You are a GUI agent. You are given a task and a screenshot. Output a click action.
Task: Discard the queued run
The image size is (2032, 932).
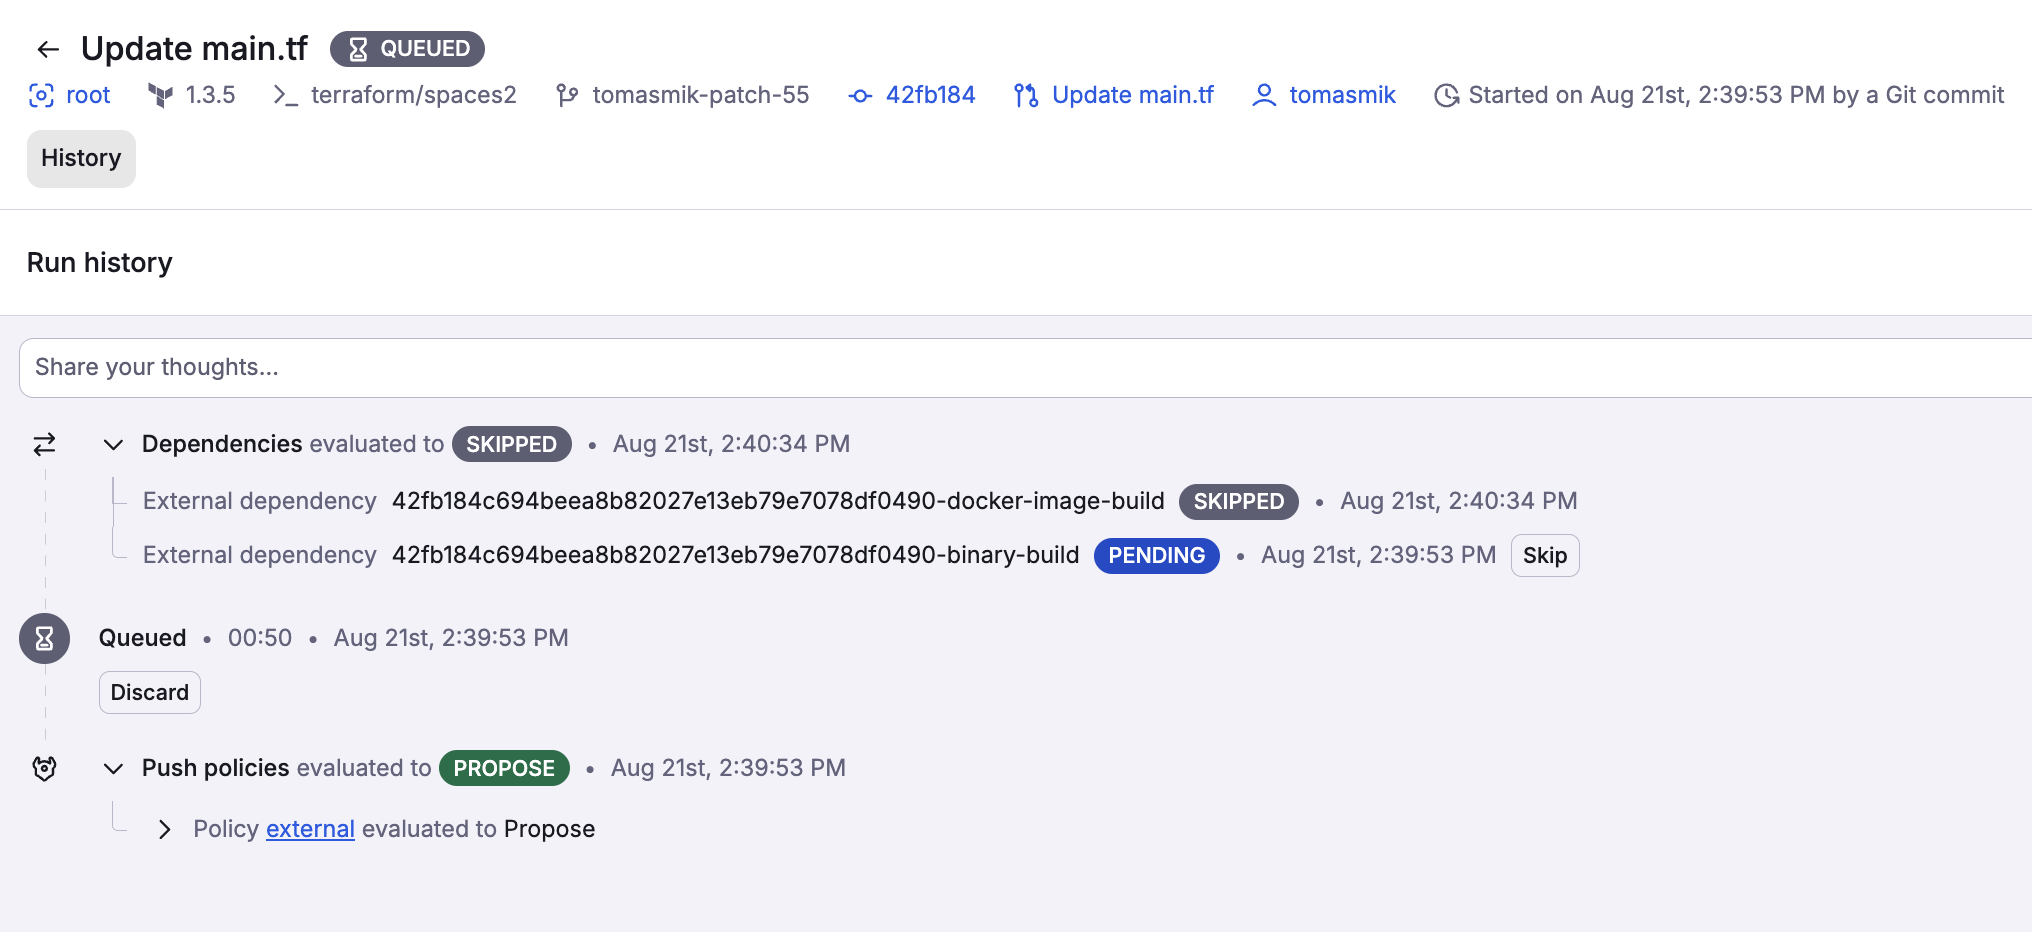click(x=149, y=692)
